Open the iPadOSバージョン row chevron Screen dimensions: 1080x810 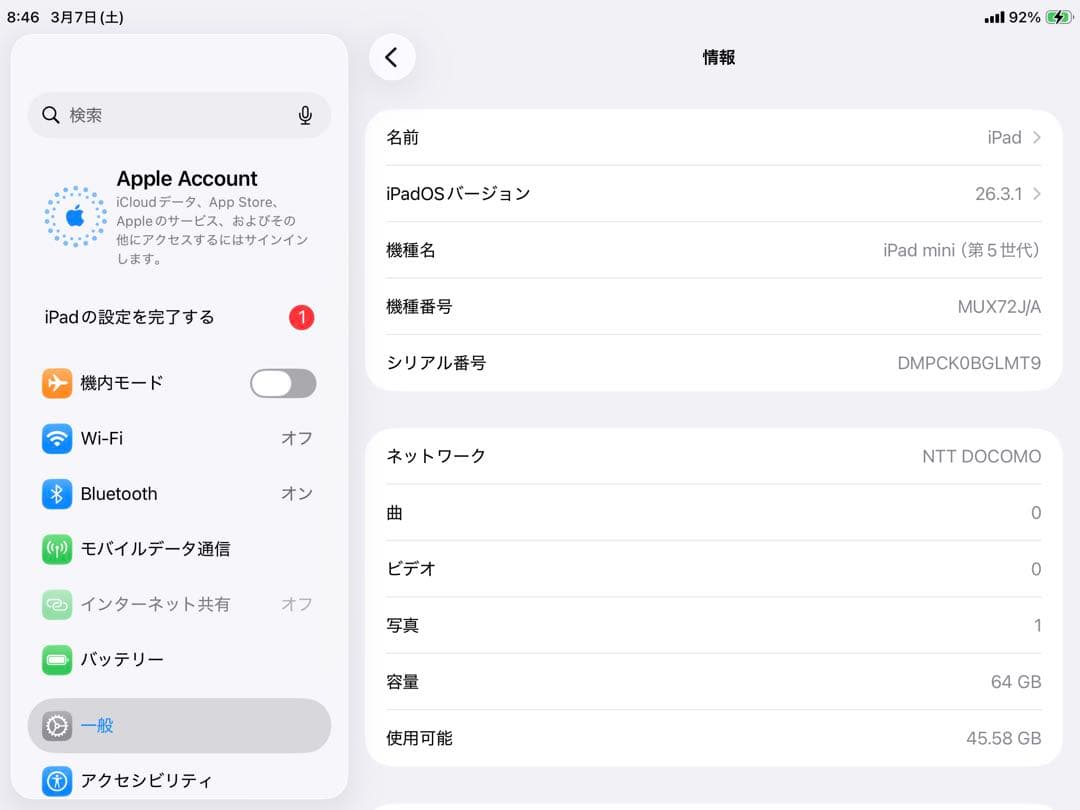[1037, 194]
